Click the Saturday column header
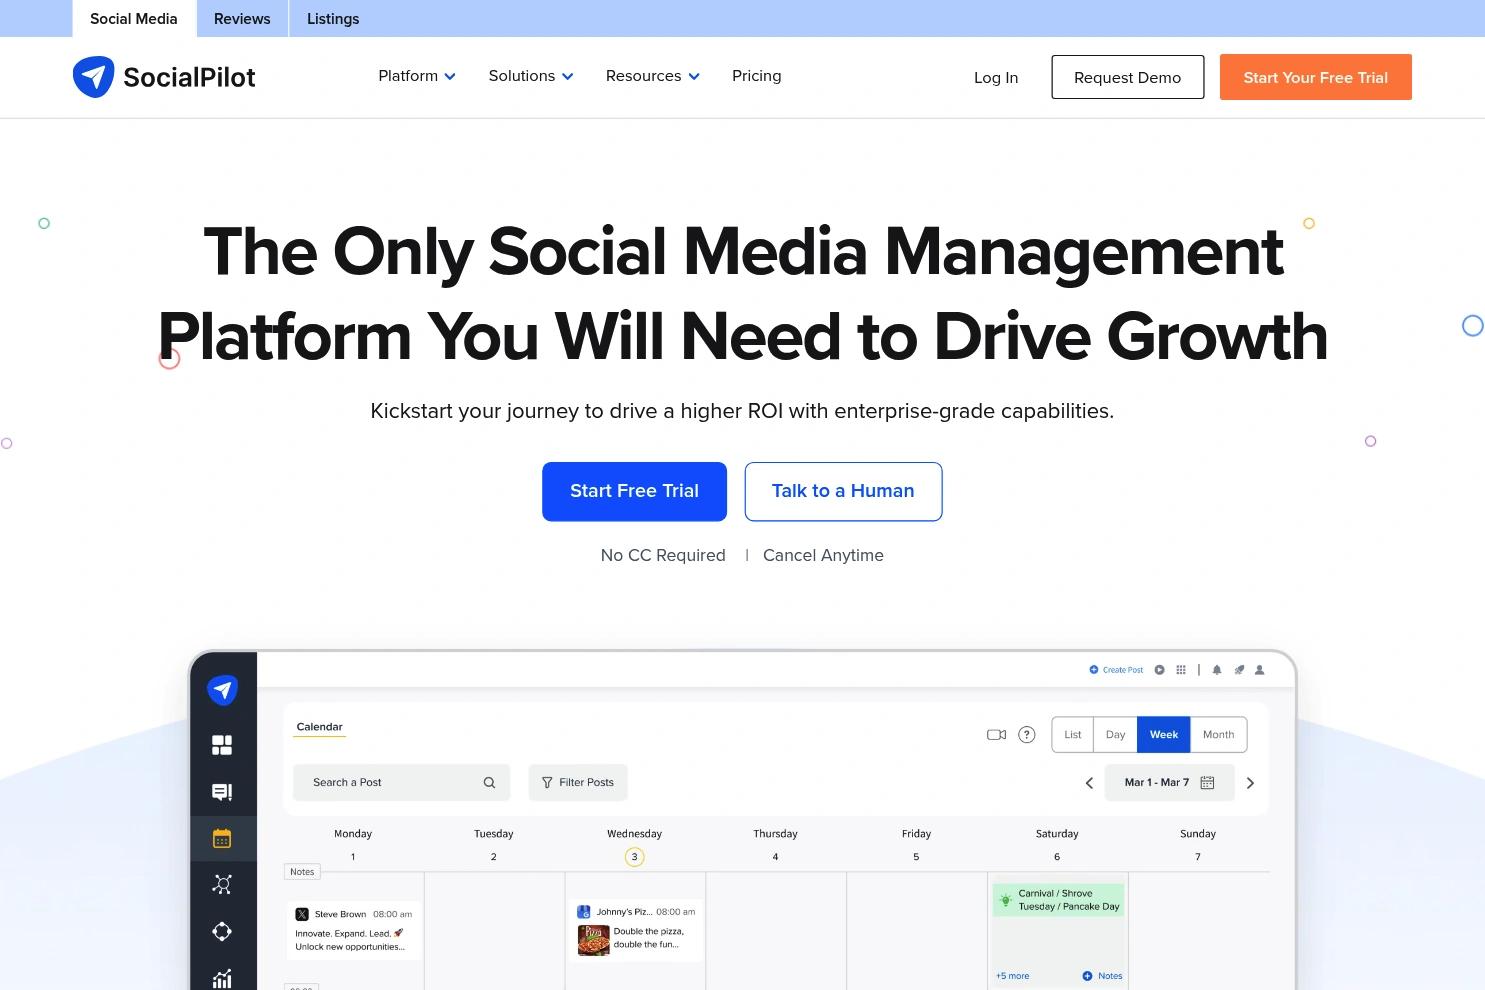1485x990 pixels. (x=1057, y=834)
